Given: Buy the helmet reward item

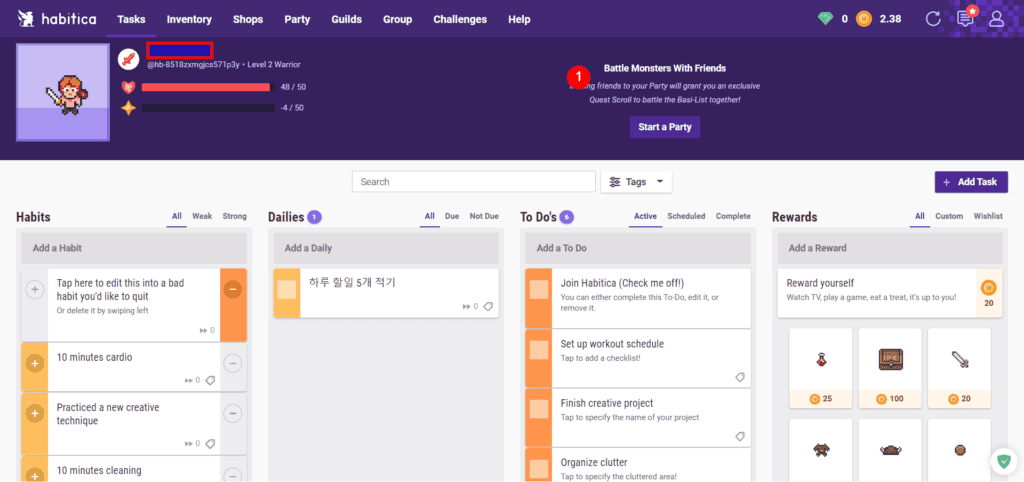Looking at the screenshot, I should coord(890,450).
